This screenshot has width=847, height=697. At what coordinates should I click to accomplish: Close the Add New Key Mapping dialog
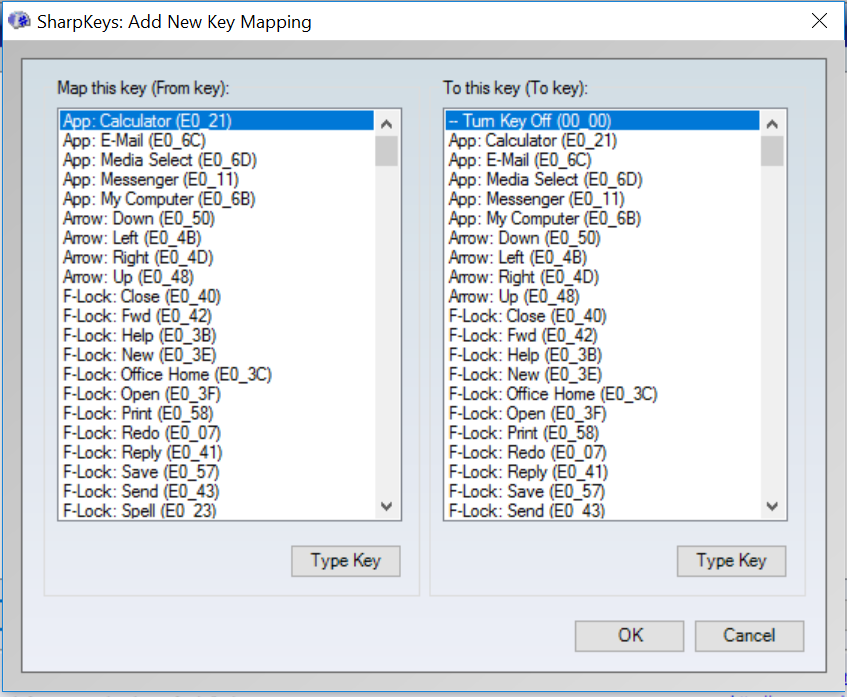[x=819, y=21]
